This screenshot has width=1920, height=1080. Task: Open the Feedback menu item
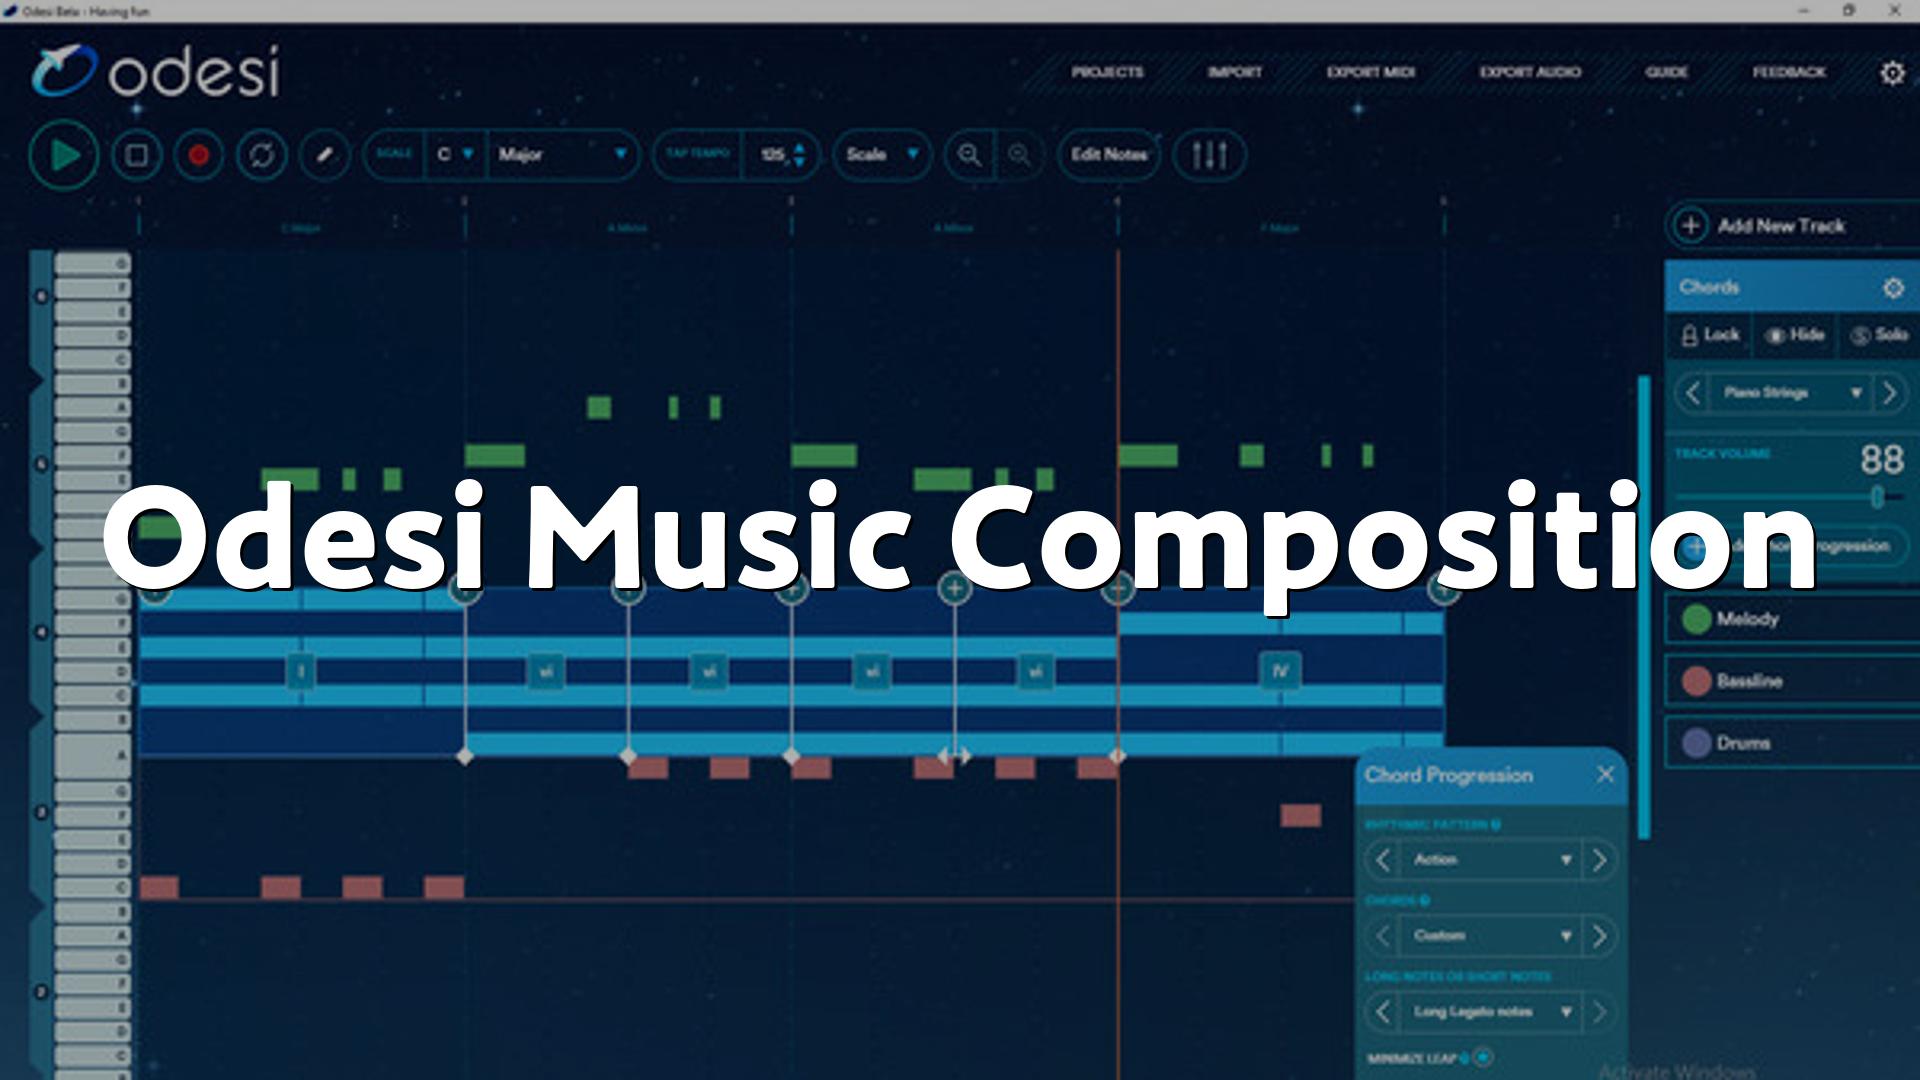[x=1789, y=72]
